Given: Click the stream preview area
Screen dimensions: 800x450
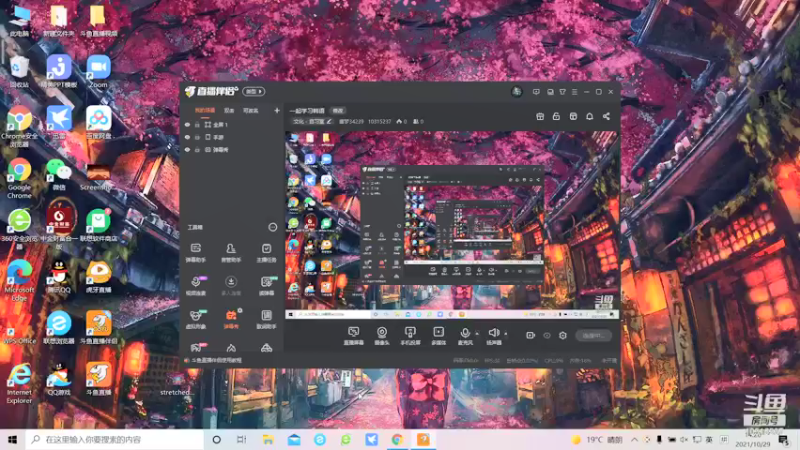Looking at the screenshot, I should [452, 225].
